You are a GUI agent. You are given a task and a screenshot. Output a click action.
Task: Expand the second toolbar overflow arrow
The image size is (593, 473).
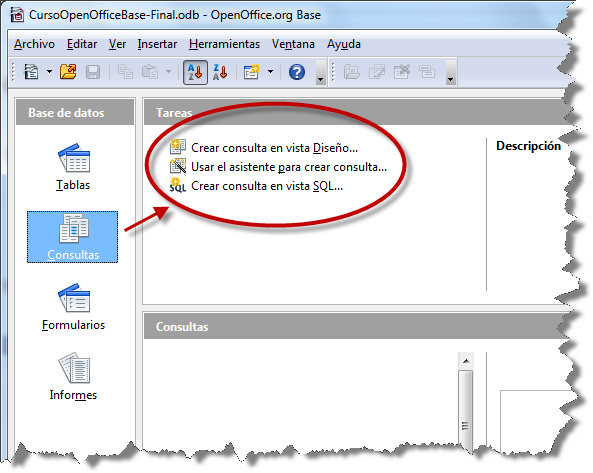[450, 72]
